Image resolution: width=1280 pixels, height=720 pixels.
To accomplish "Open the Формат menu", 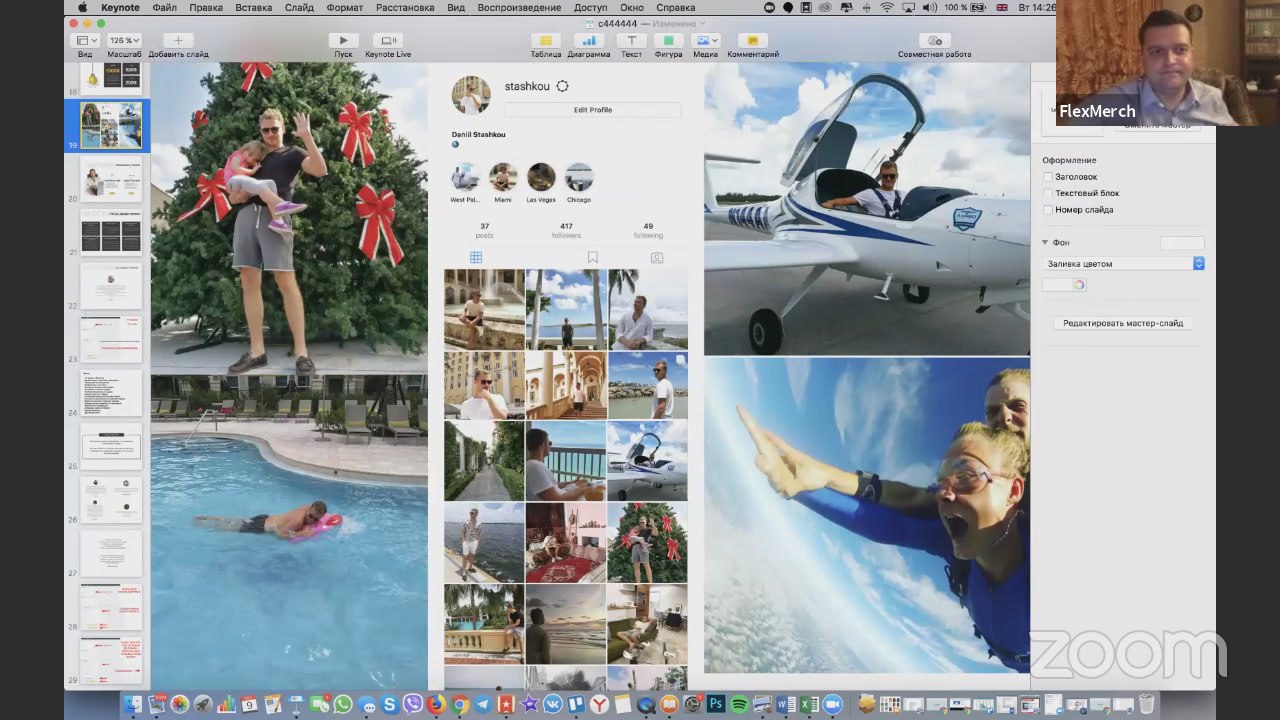I will click(x=345, y=7).
